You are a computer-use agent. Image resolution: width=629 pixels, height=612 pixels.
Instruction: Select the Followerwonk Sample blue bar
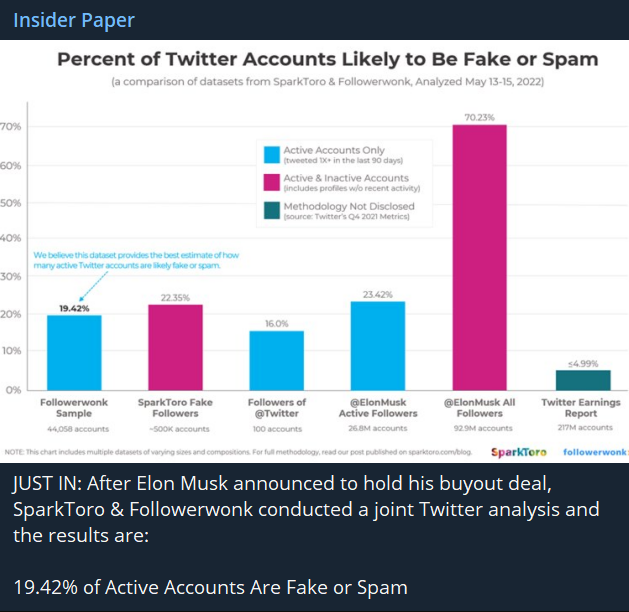point(74,352)
